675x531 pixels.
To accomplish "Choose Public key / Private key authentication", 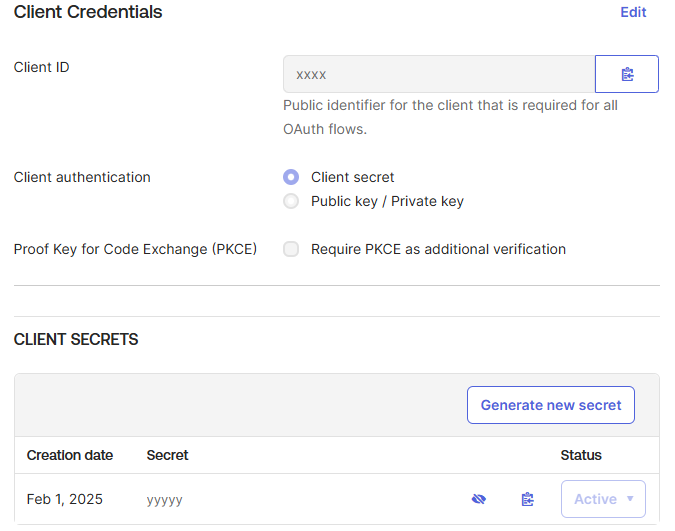I will click(291, 201).
